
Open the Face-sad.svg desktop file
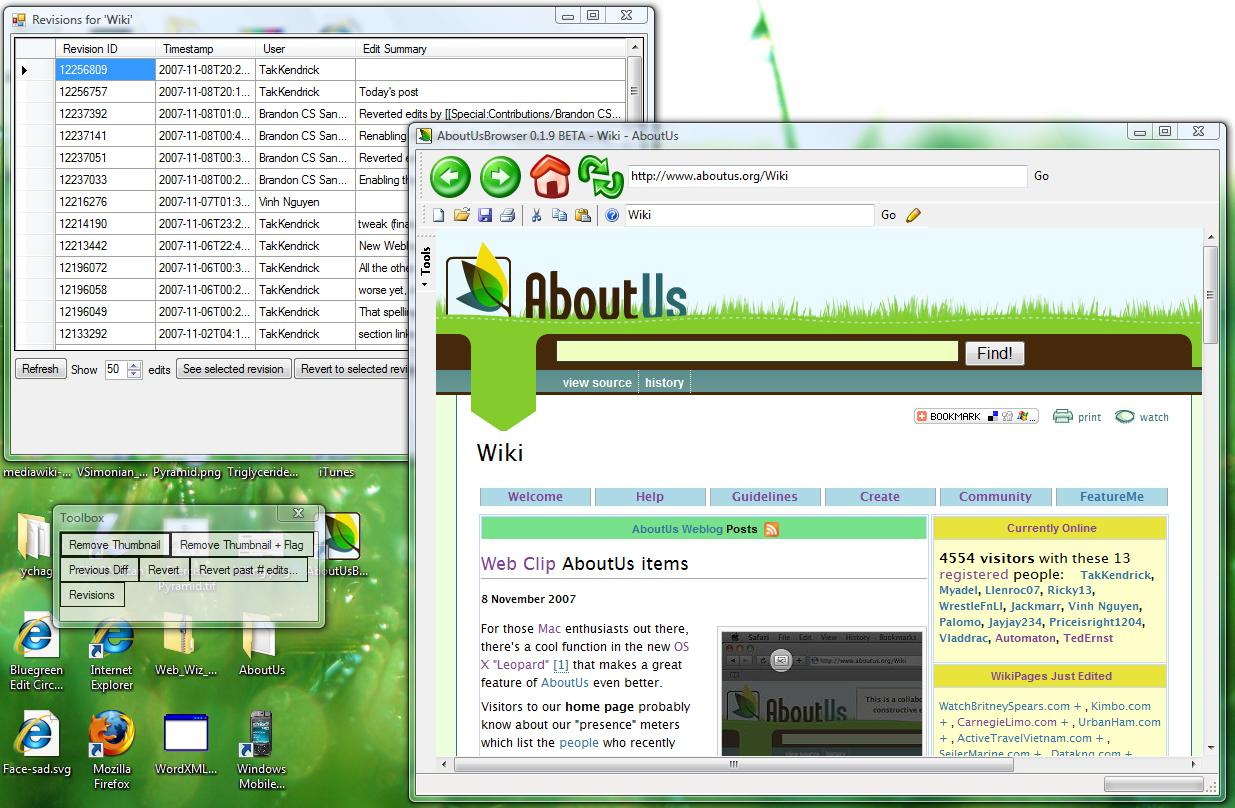pyautogui.click(x=36, y=743)
